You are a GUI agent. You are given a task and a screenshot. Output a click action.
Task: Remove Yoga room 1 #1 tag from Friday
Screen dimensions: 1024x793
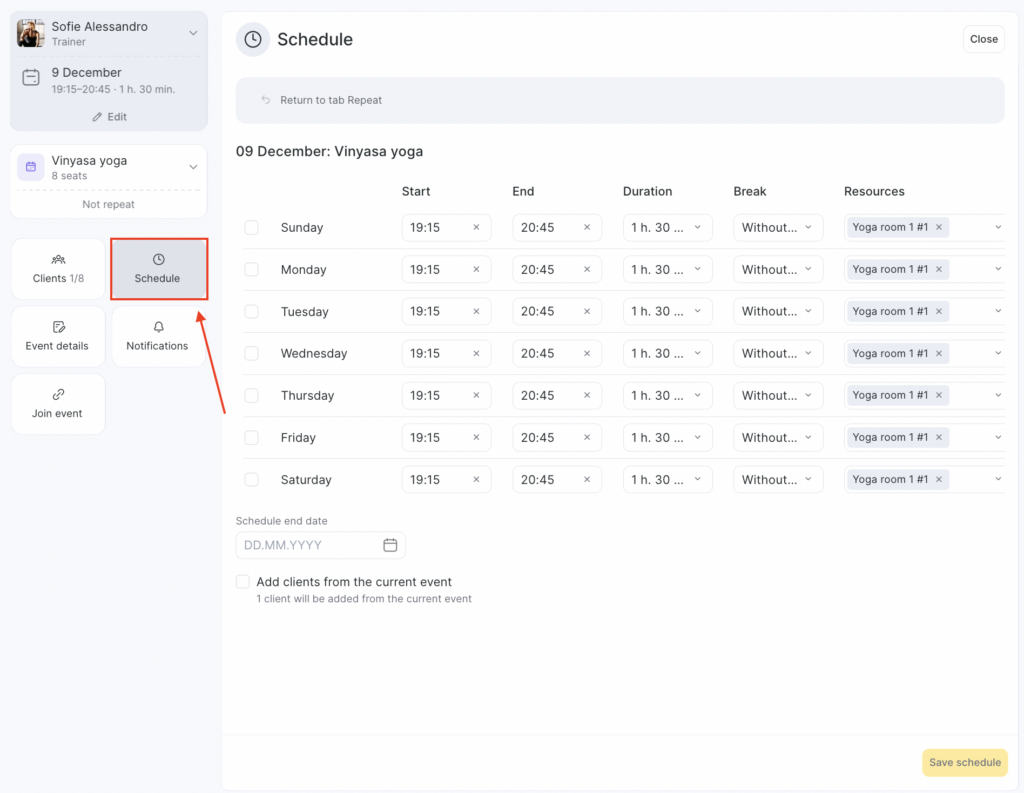pos(939,438)
